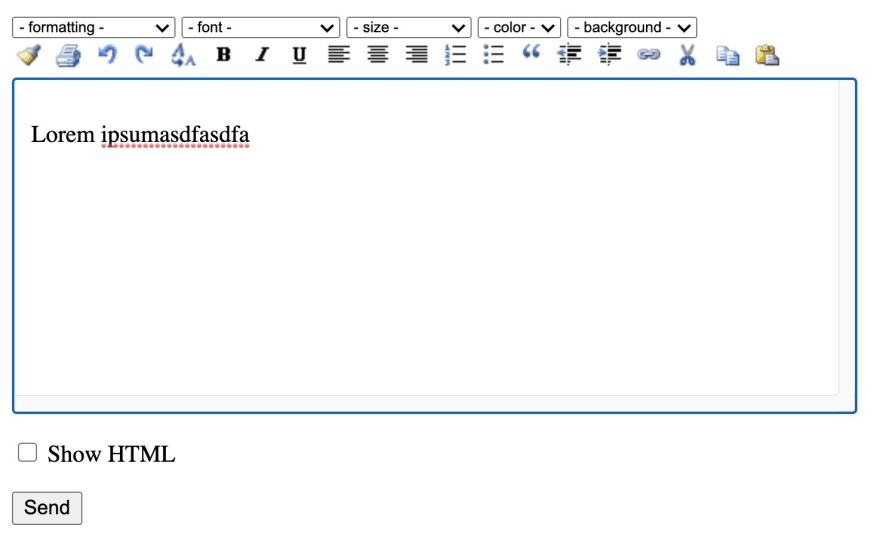Apply blockquote formatting
Image resolution: width=880 pixels, height=559 pixels.
[531, 53]
